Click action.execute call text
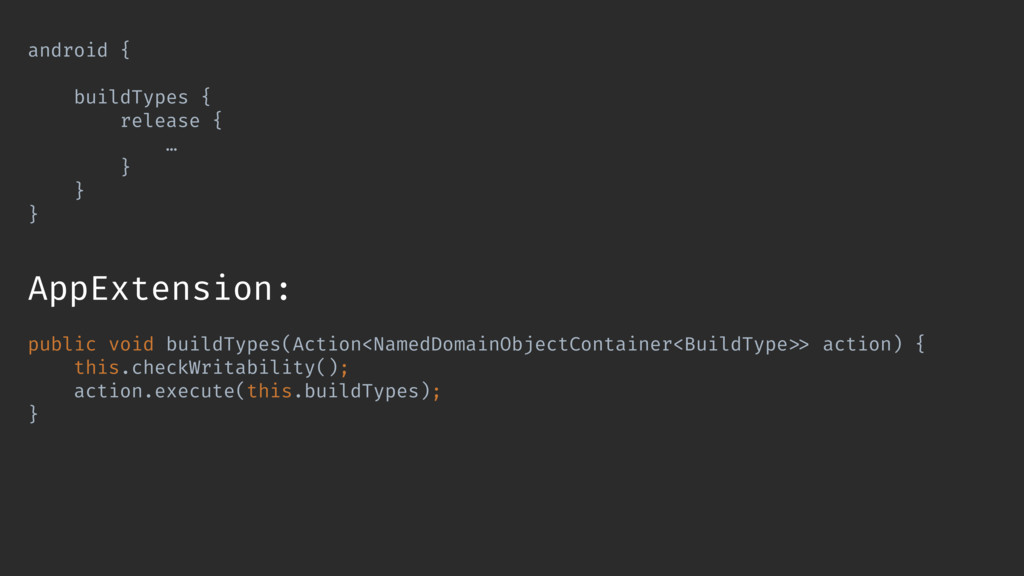Viewport: 1024px width, 576px height. 154,391
